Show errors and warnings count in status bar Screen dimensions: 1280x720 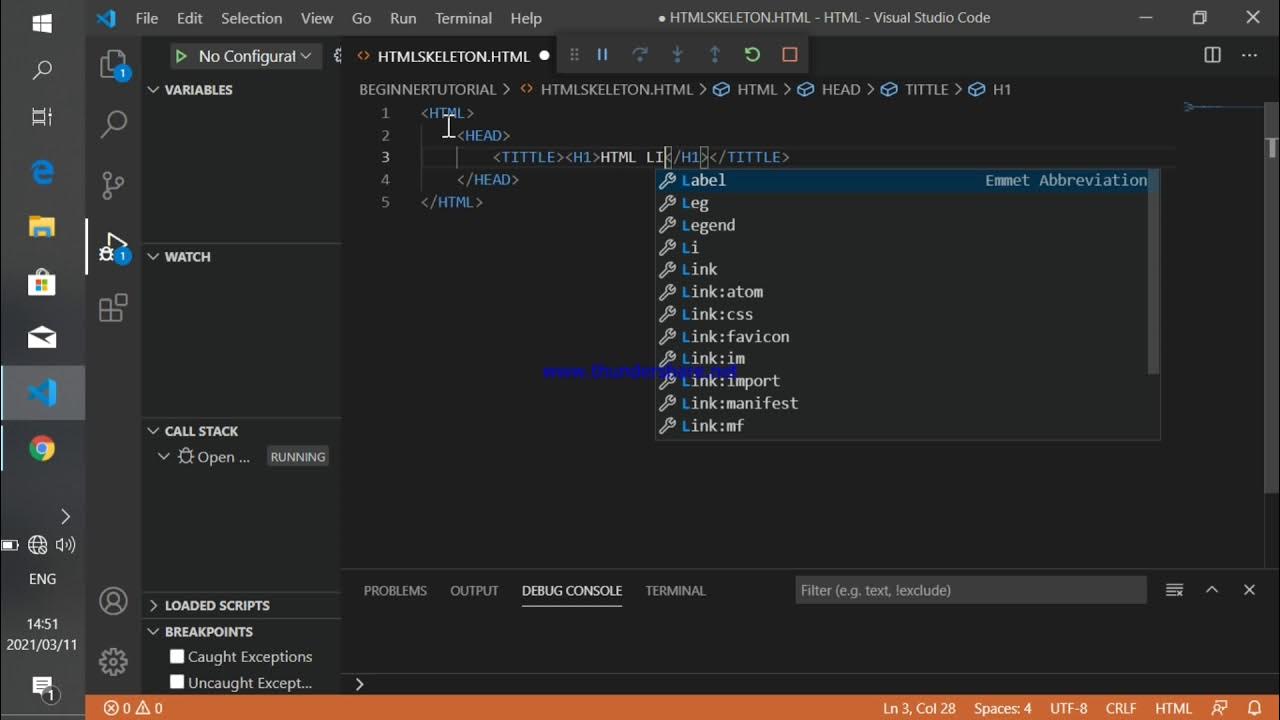133,708
